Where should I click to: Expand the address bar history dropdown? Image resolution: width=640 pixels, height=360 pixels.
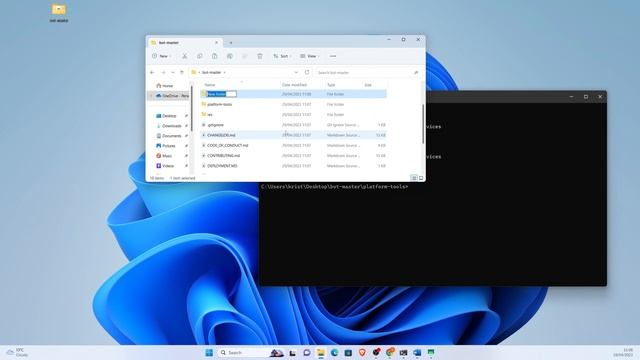pyautogui.click(x=296, y=72)
